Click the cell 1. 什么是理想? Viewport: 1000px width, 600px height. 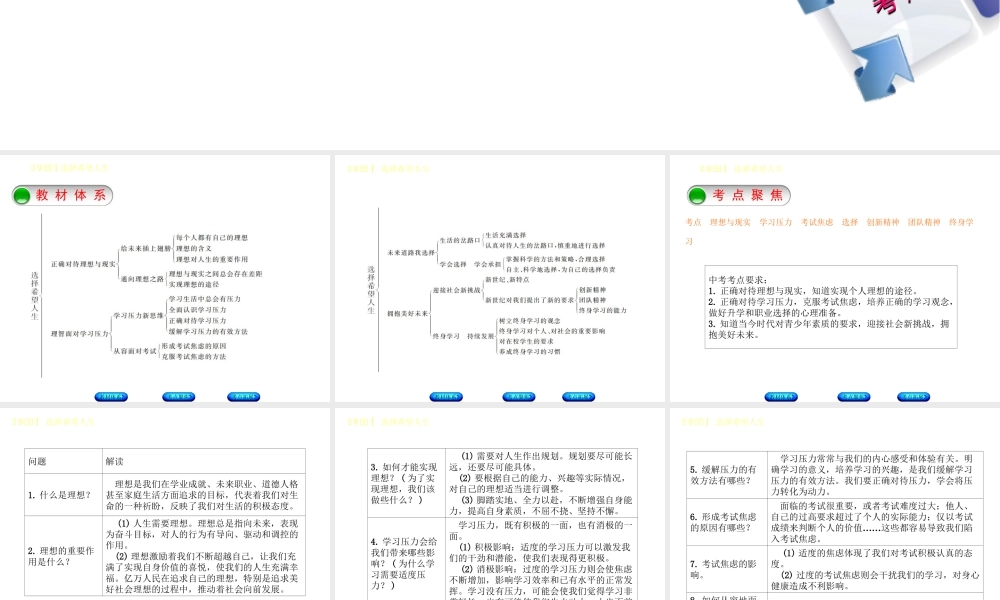[x=64, y=494]
